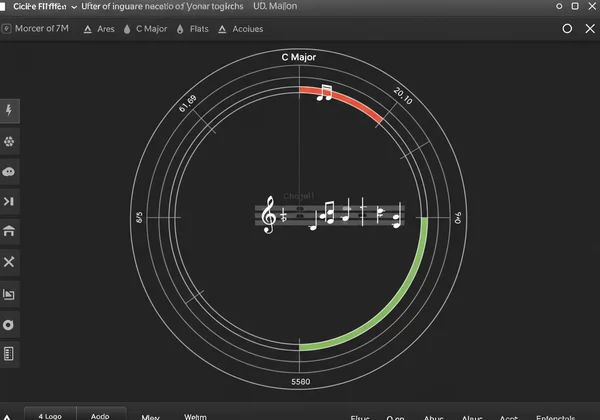Viewport: 600px width, 420px height.
Task: Switch to the Aodo tab
Action: pyautogui.click(x=100, y=416)
